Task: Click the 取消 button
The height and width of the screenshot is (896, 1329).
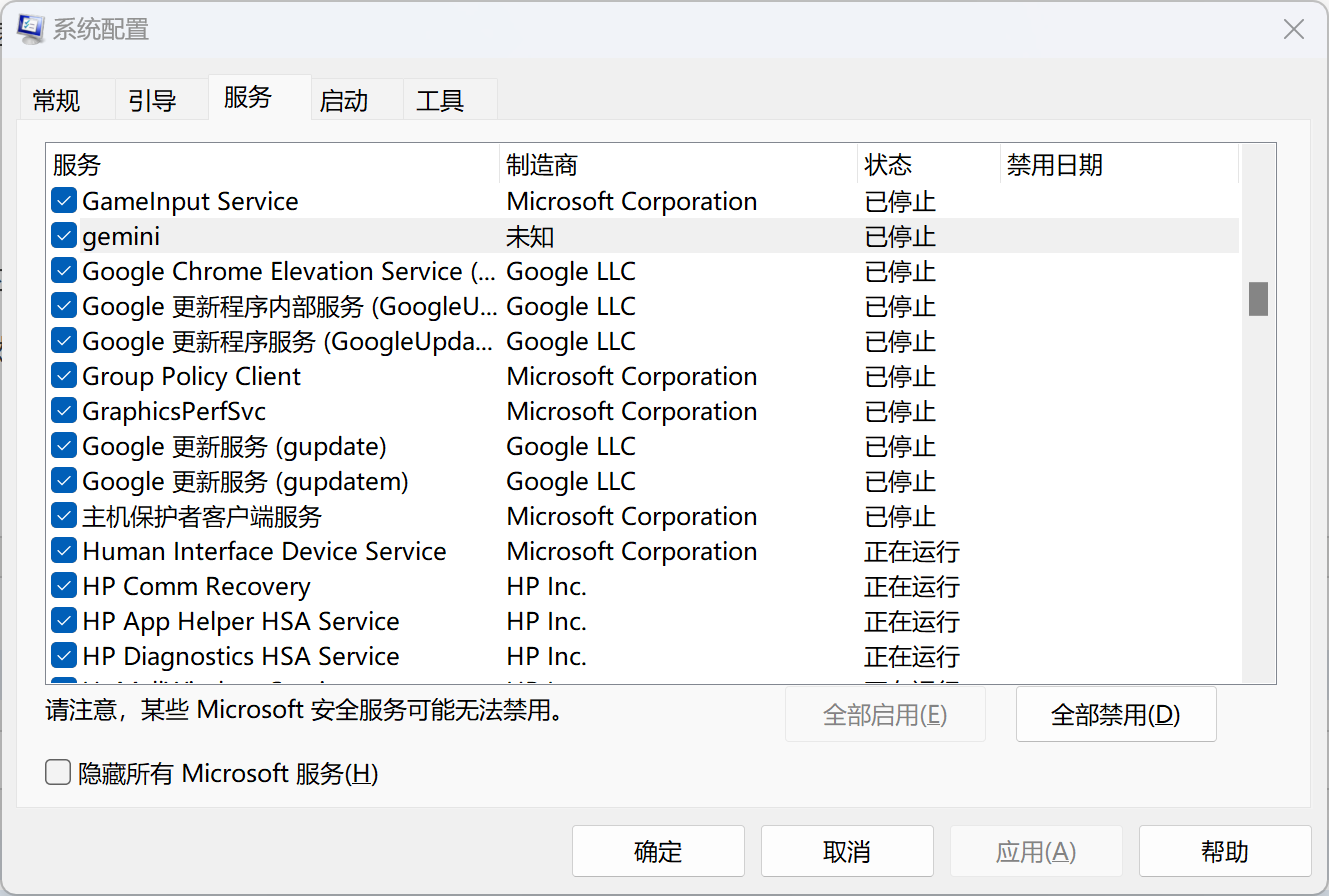Action: pyautogui.click(x=847, y=852)
